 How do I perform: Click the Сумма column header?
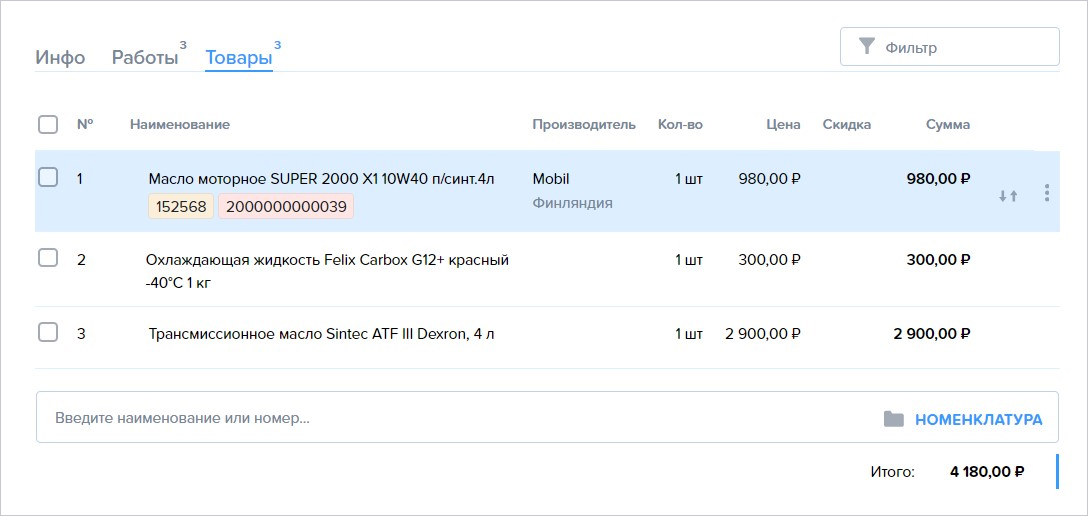[x=948, y=125]
